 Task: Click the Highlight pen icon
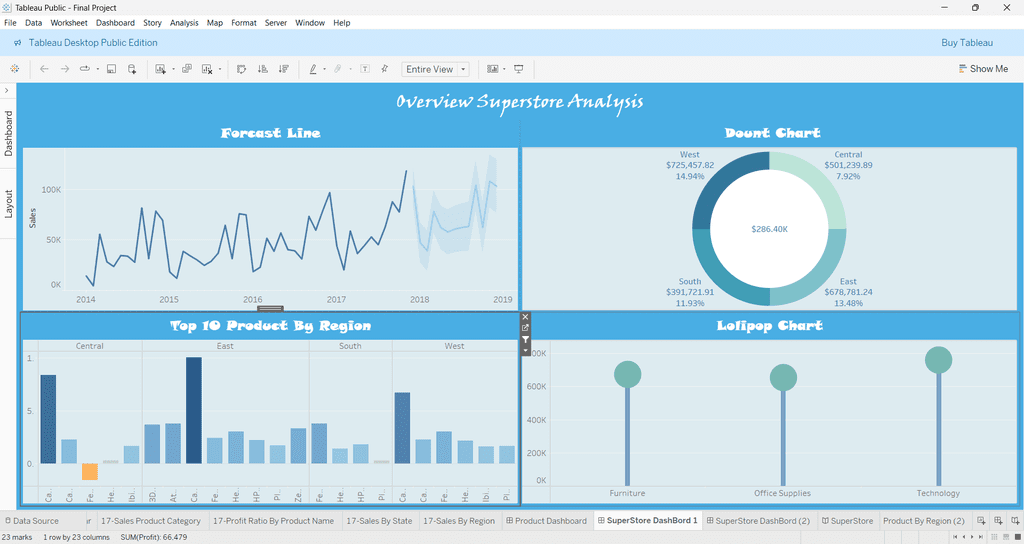[313, 69]
